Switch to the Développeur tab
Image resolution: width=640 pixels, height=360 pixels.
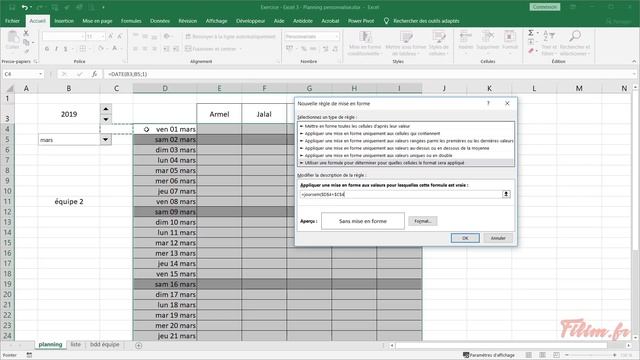coord(251,21)
